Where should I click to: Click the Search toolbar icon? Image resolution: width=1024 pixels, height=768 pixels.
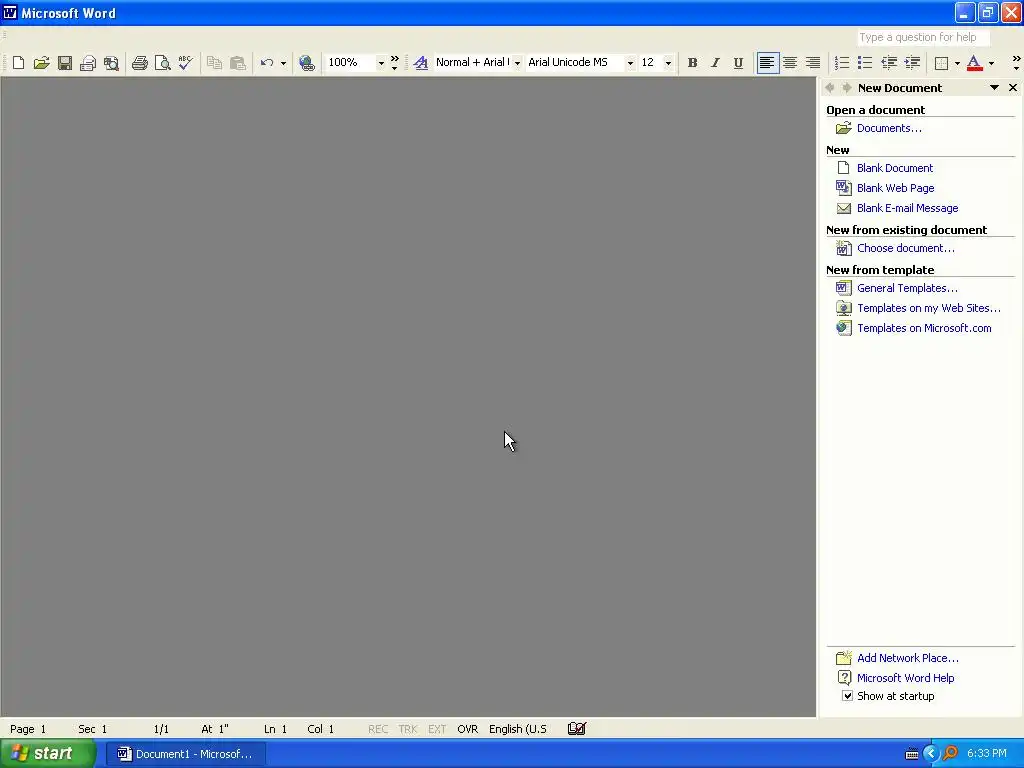coord(112,63)
